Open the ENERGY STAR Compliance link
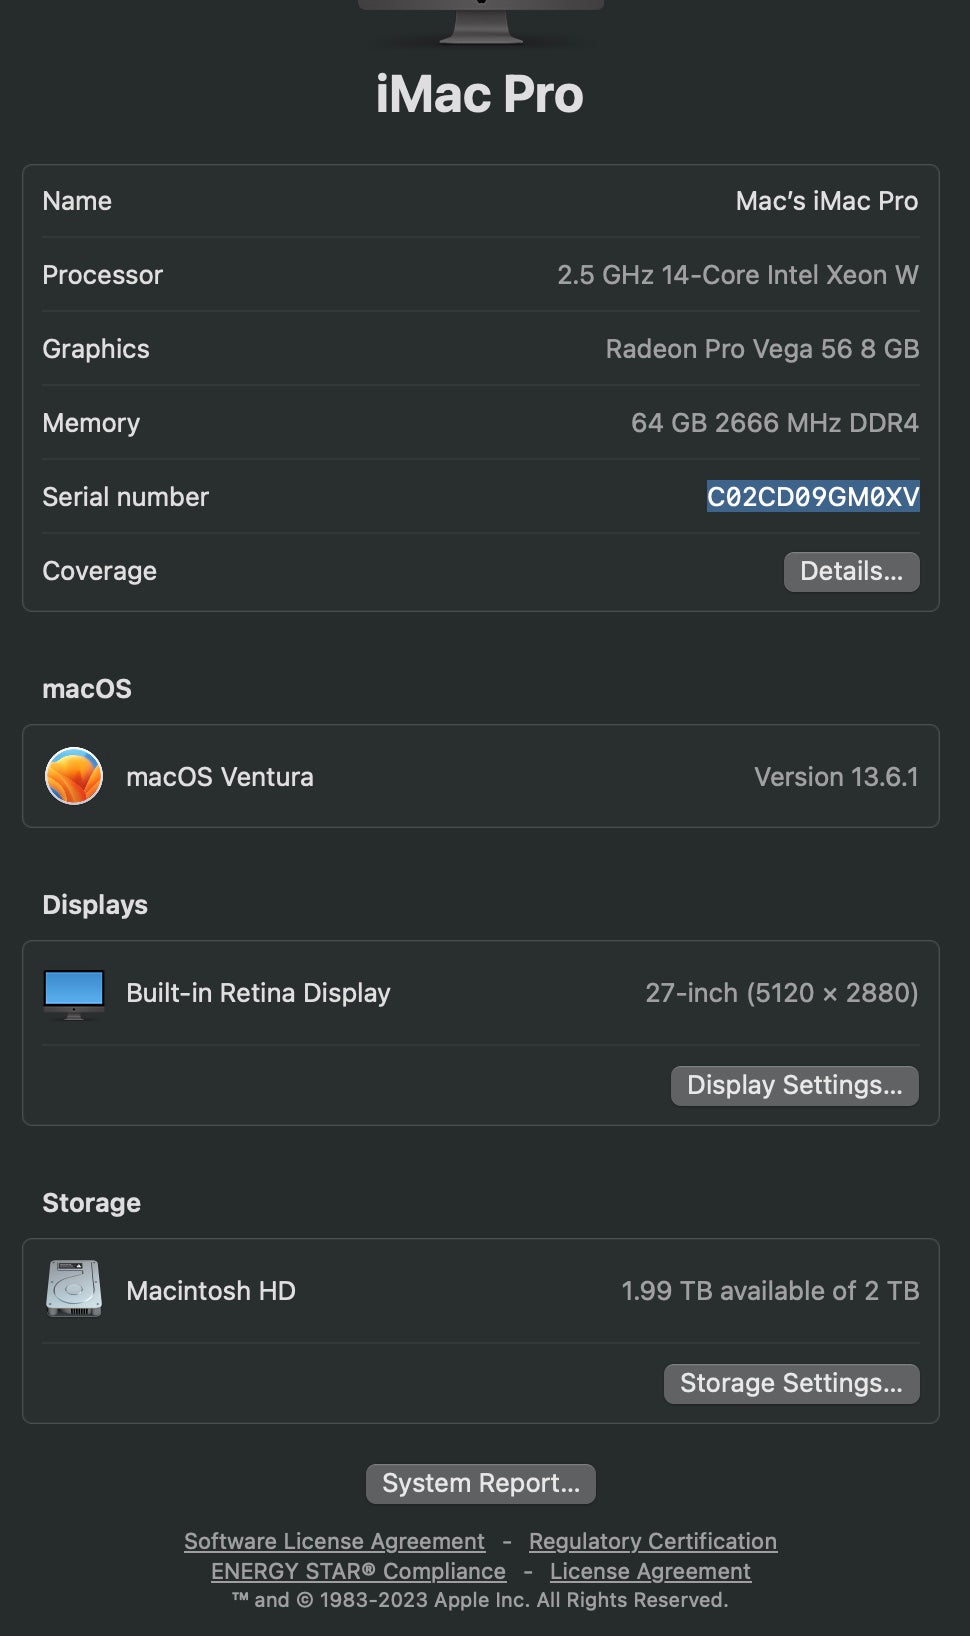 point(358,1571)
